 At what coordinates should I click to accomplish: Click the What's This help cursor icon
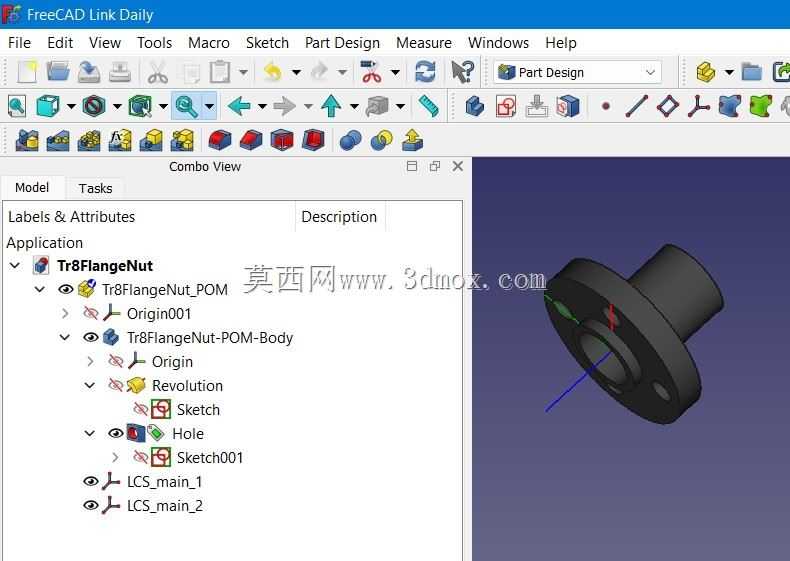[462, 72]
